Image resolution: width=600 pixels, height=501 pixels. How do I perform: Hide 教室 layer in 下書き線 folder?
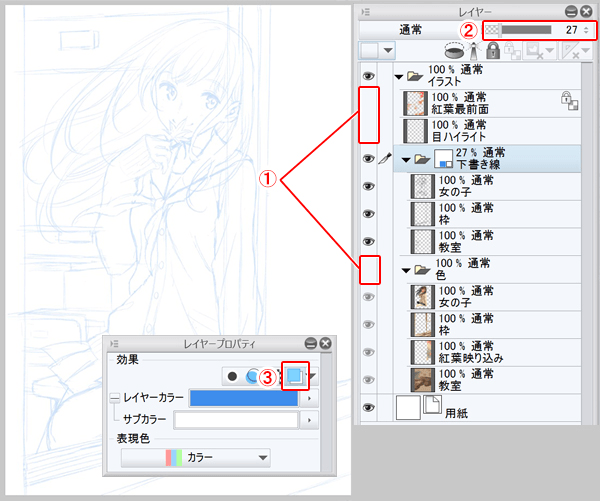pyautogui.click(x=368, y=242)
